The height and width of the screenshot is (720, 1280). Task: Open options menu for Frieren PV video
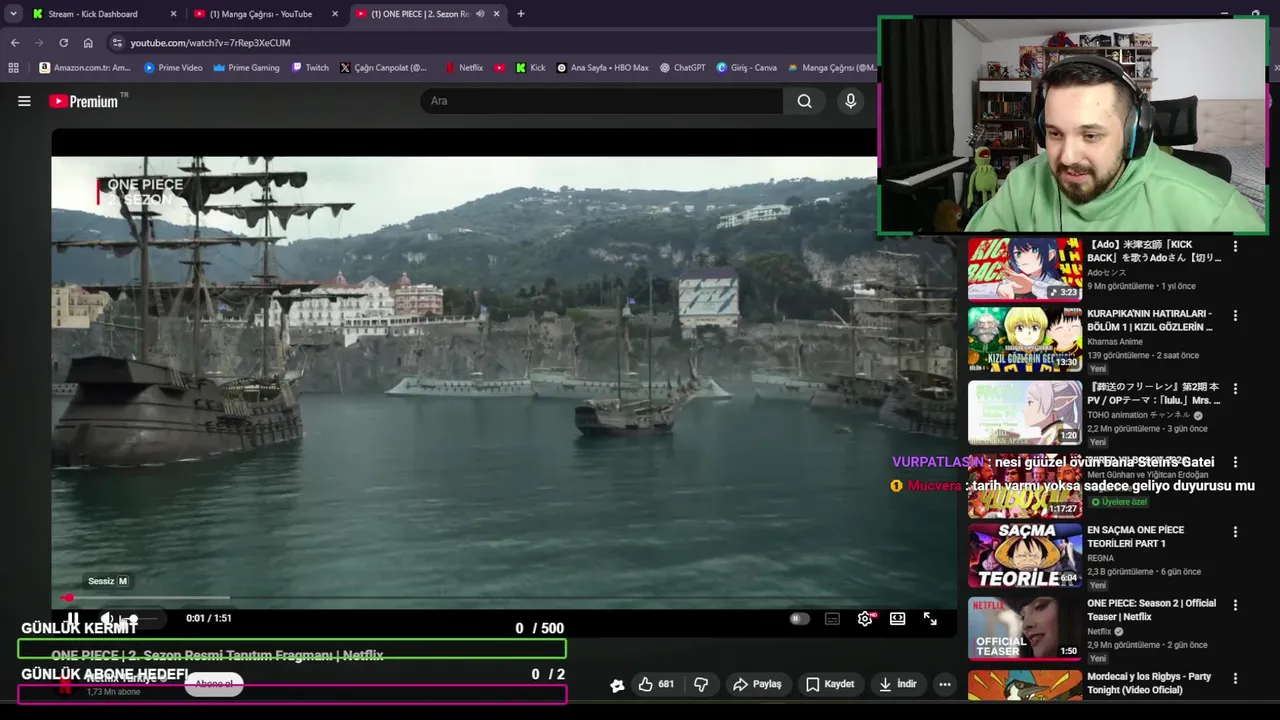pos(1235,389)
